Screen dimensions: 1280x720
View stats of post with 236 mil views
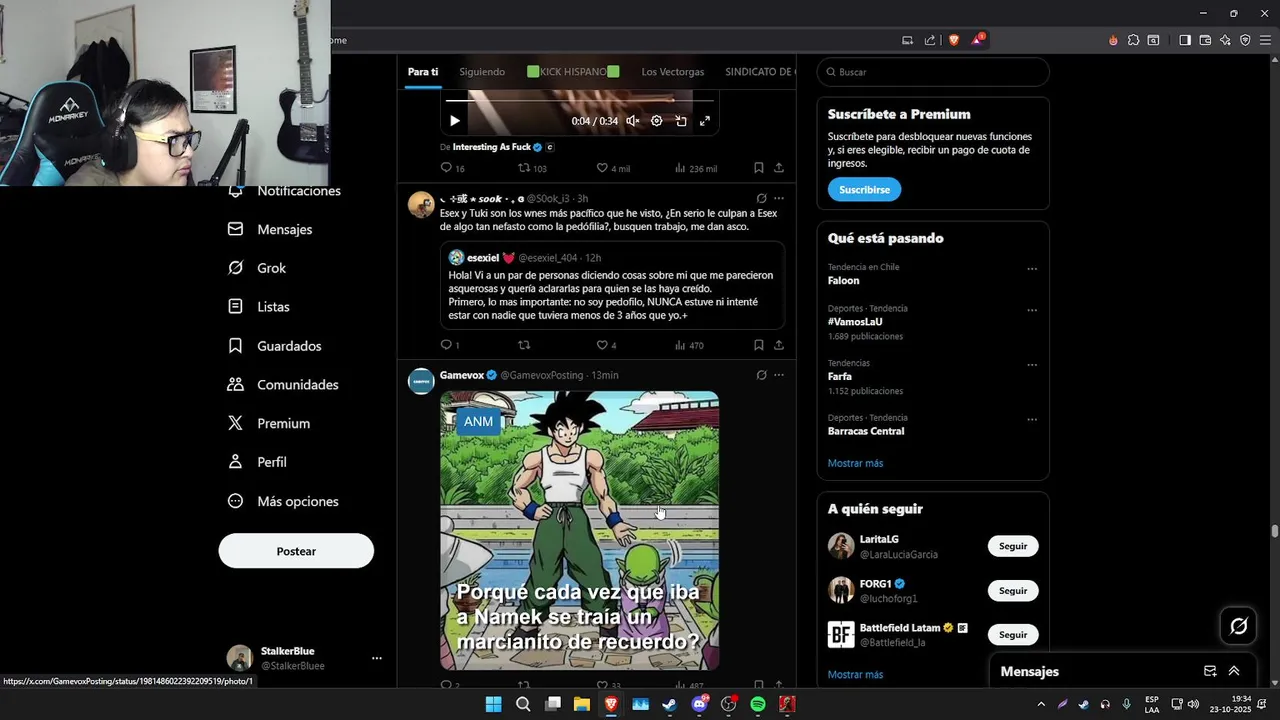pos(696,168)
